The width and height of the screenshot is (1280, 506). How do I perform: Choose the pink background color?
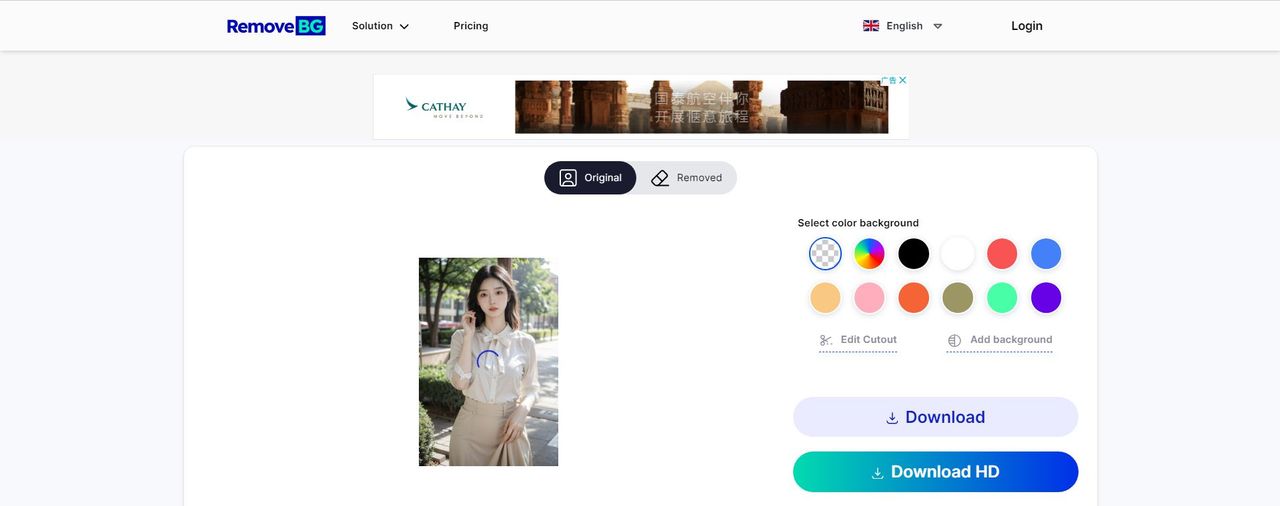[x=869, y=298]
